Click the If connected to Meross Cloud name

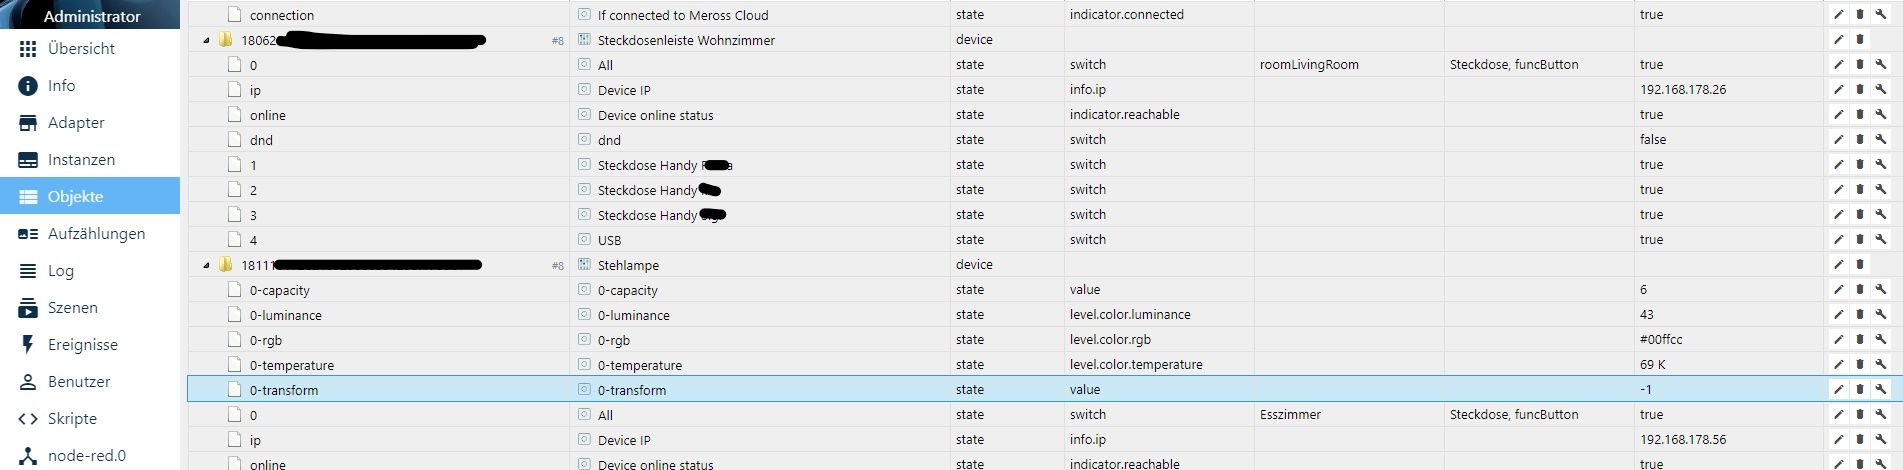(x=683, y=15)
